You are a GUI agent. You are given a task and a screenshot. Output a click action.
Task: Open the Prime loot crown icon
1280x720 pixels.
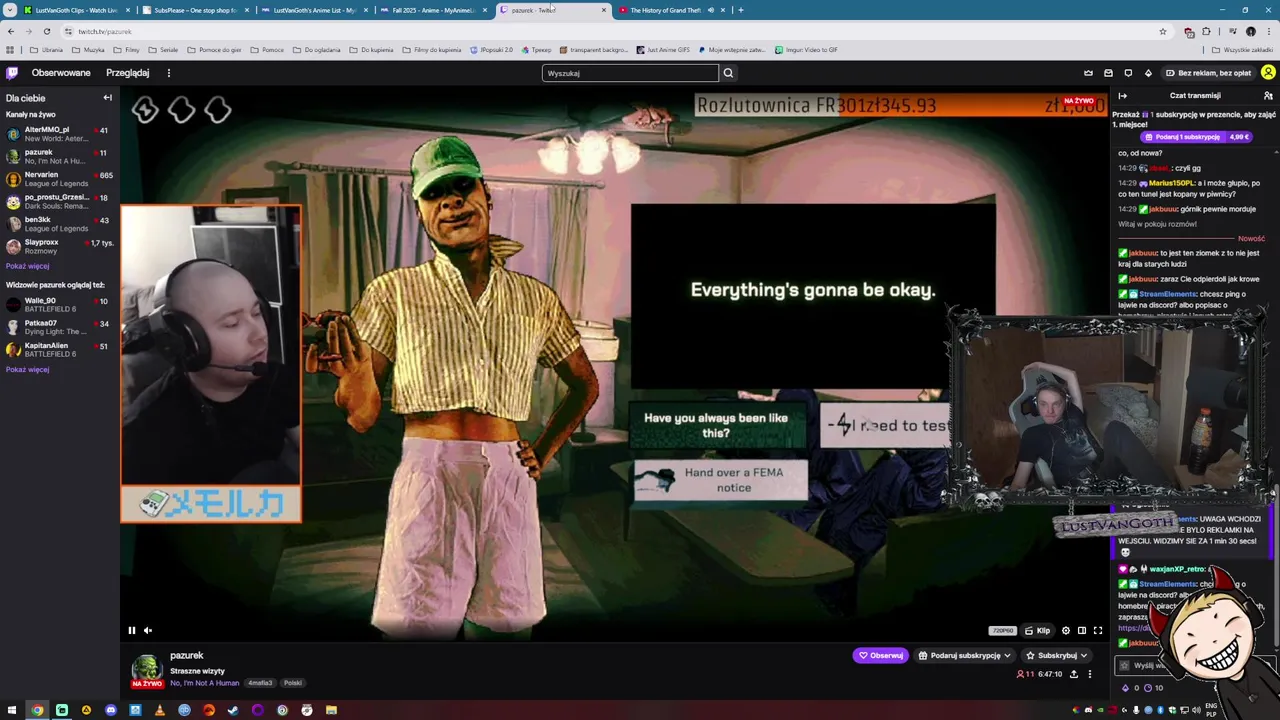point(1088,73)
